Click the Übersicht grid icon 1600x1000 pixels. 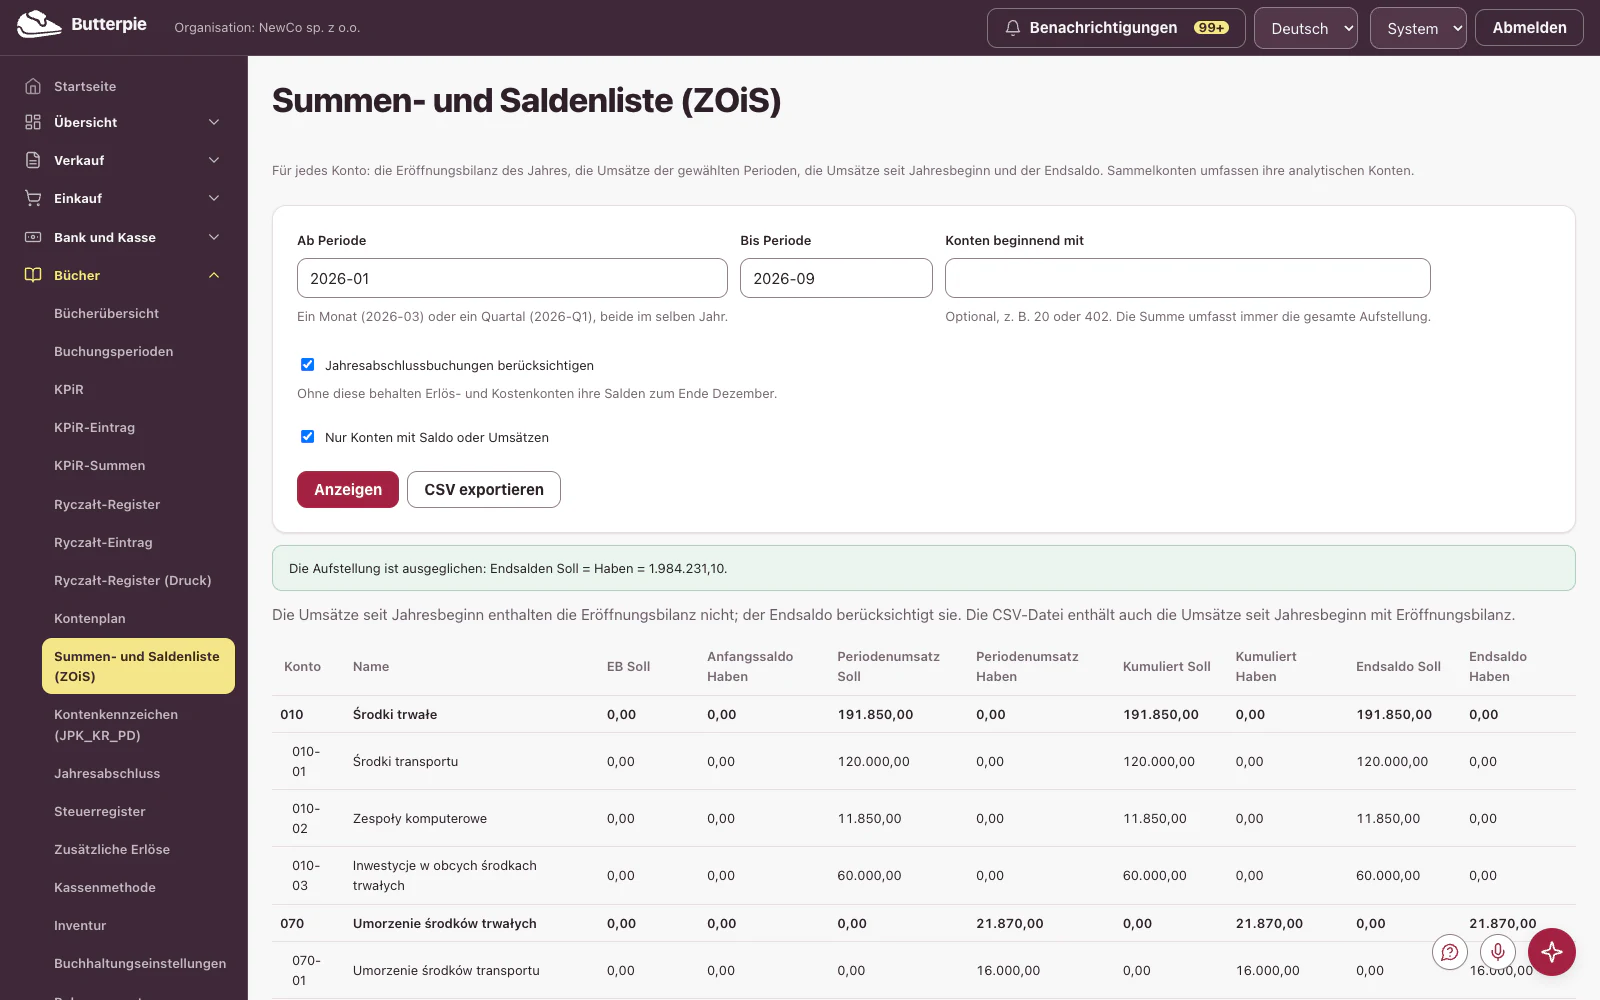(33, 122)
